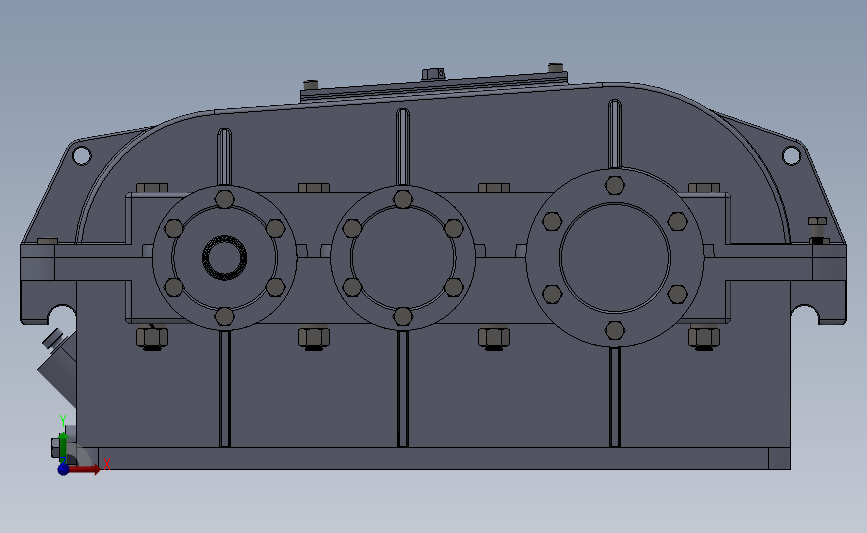This screenshot has height=533, width=867.
Task: Select the upright bolt on right flange
Action: tap(817, 230)
